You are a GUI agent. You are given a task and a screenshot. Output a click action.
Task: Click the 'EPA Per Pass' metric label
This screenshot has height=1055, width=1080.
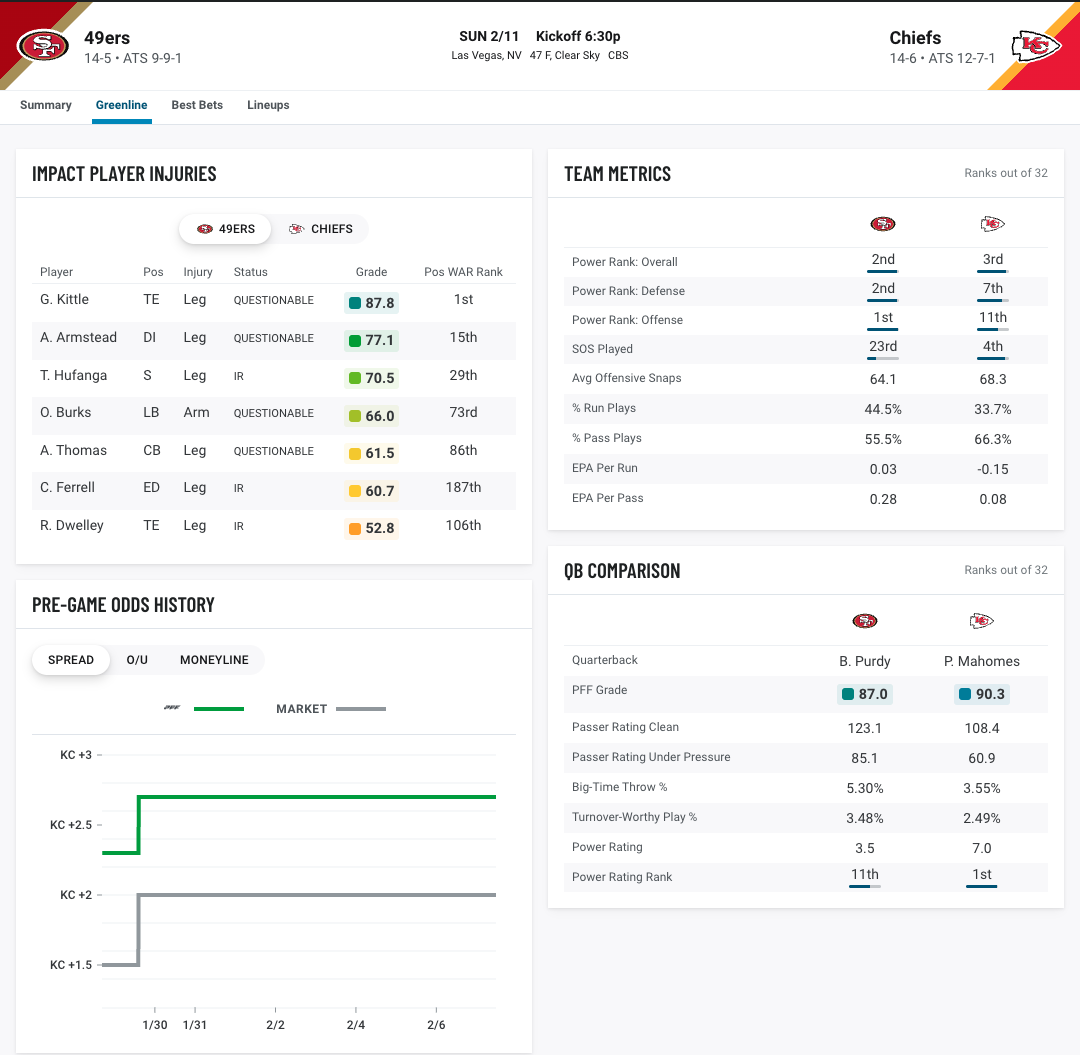pos(608,498)
